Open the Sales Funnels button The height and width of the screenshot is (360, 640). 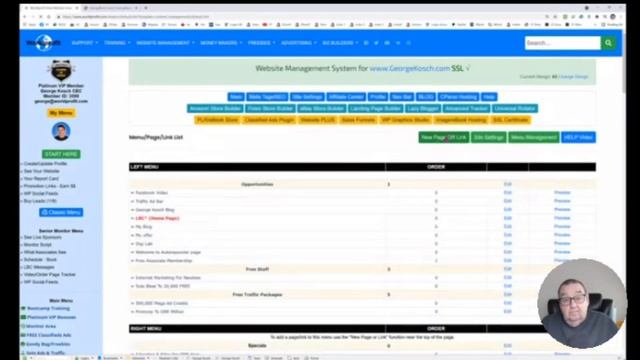click(358, 120)
